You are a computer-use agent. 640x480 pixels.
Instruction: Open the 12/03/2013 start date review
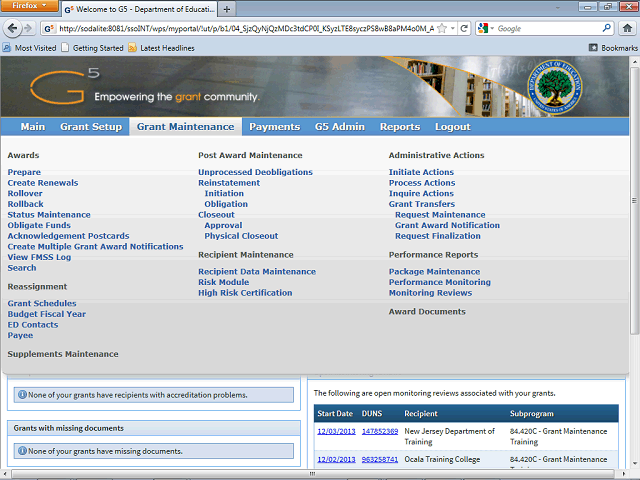pyautogui.click(x=334, y=431)
